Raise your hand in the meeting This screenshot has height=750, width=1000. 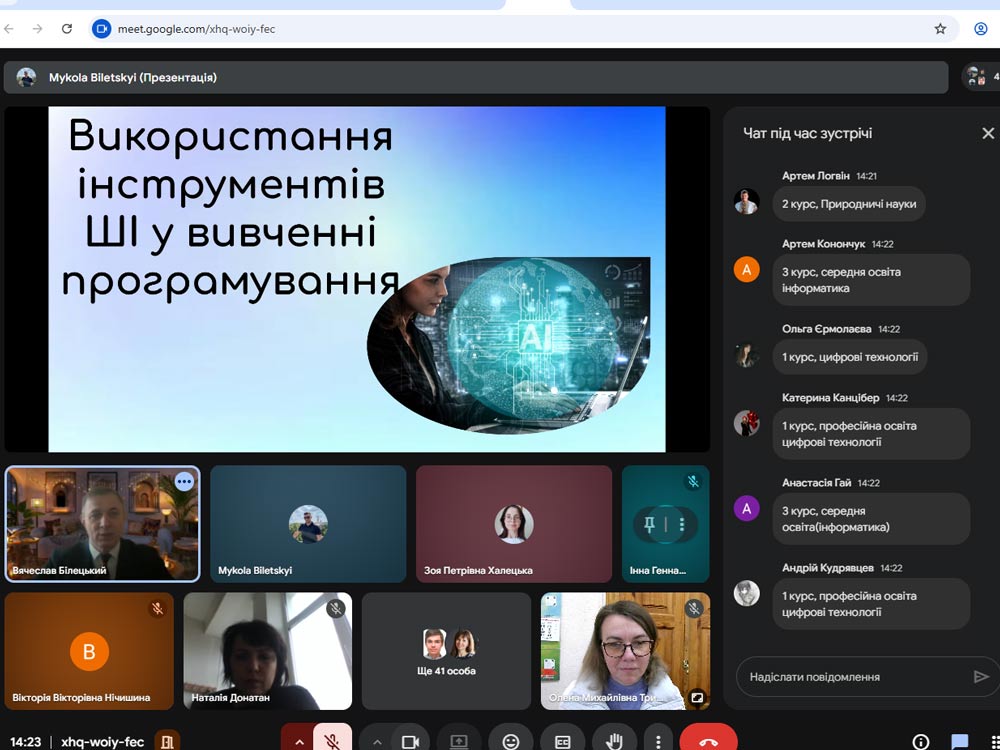pos(614,741)
